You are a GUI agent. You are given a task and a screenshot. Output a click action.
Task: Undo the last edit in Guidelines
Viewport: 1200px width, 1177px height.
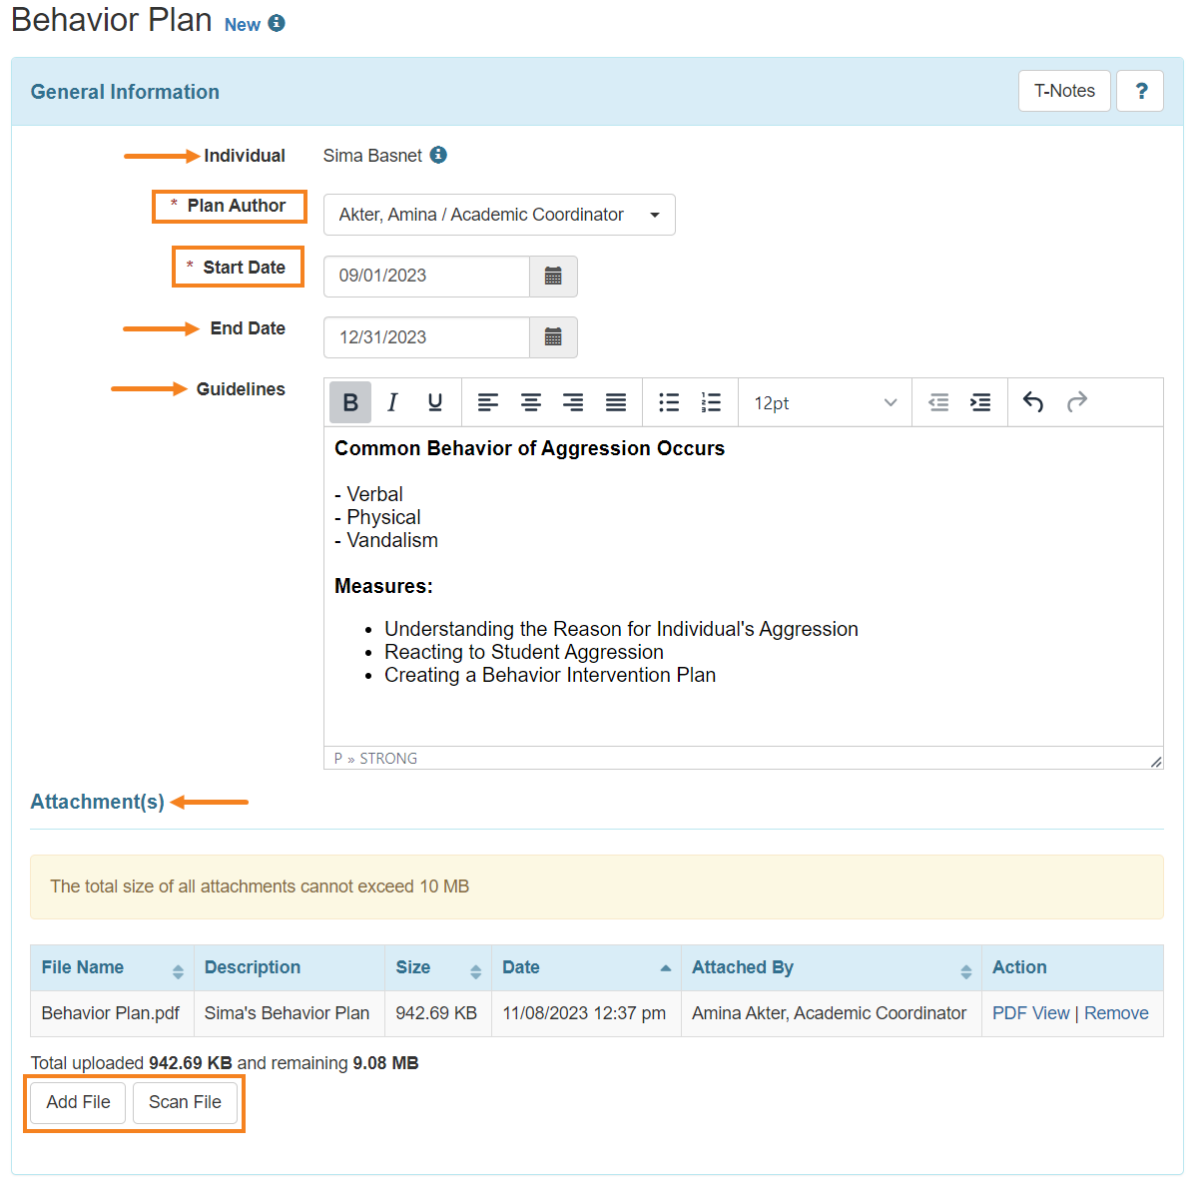1032,402
